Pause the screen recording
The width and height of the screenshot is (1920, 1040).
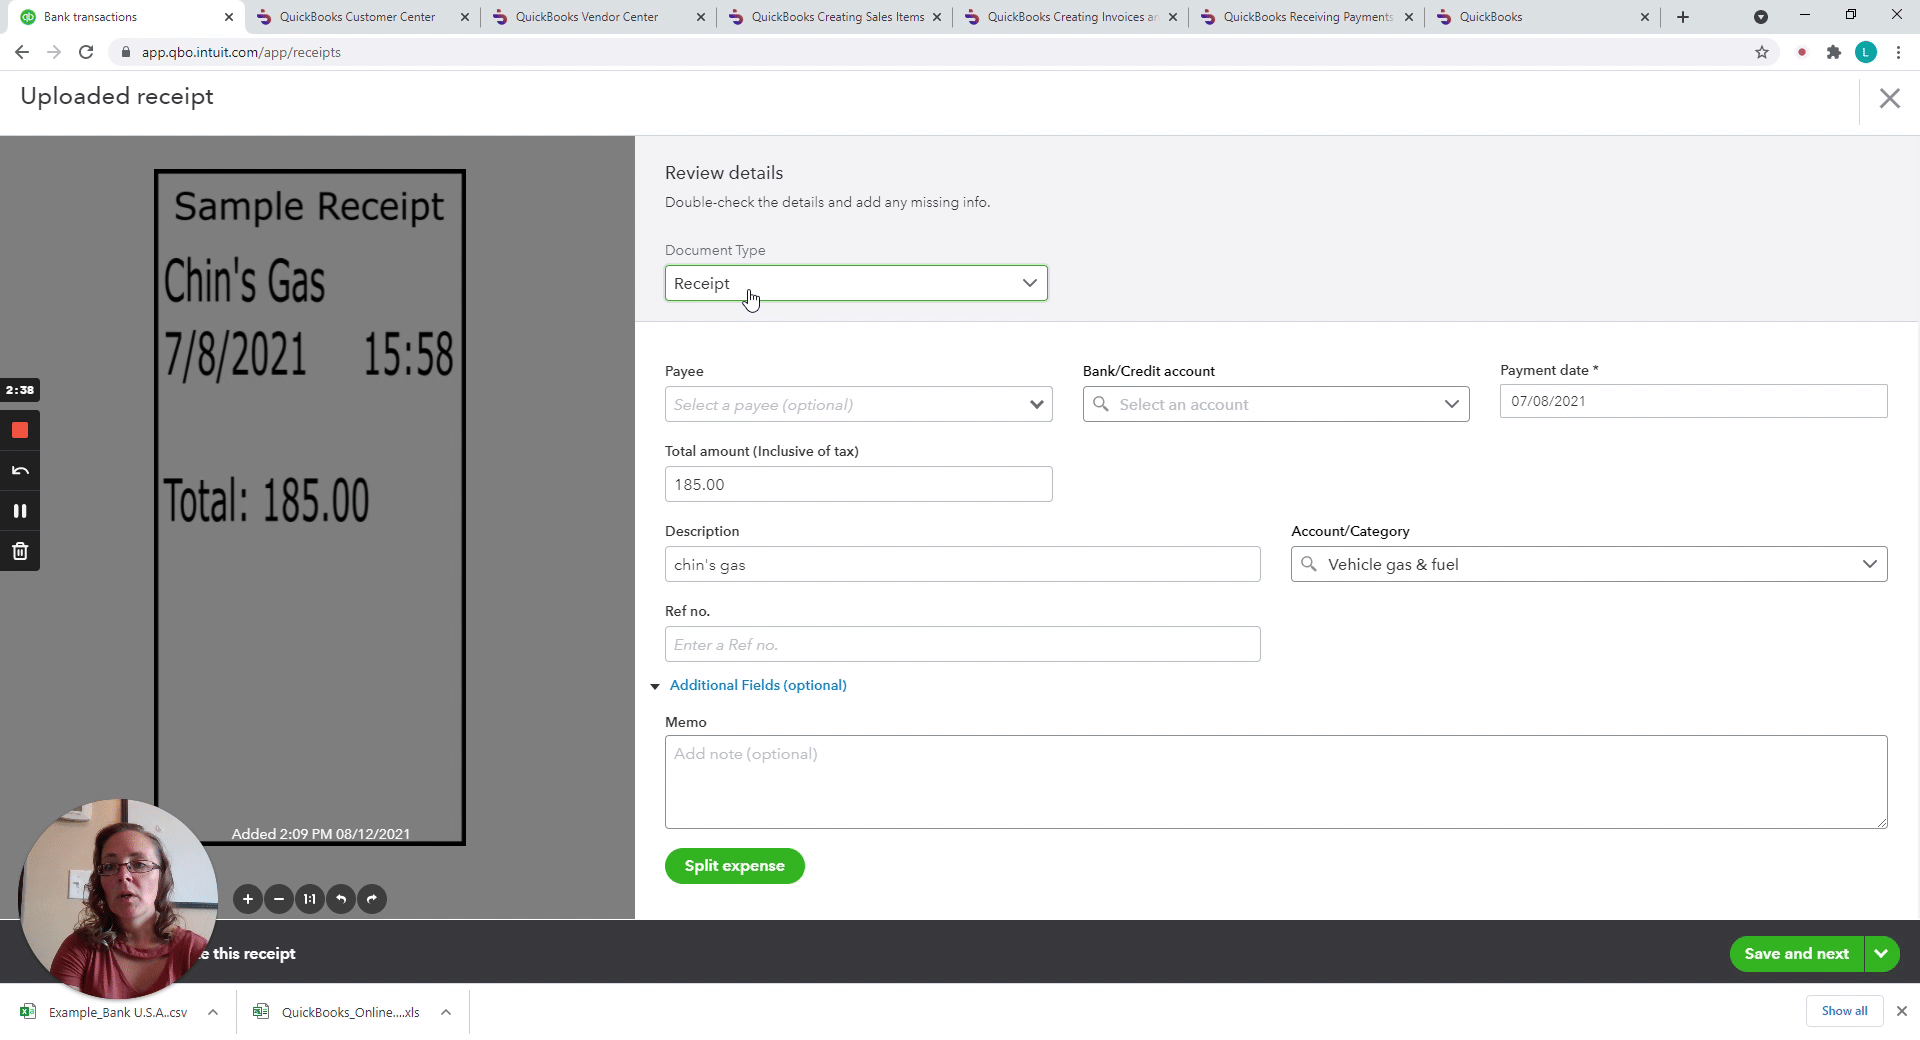click(x=20, y=511)
